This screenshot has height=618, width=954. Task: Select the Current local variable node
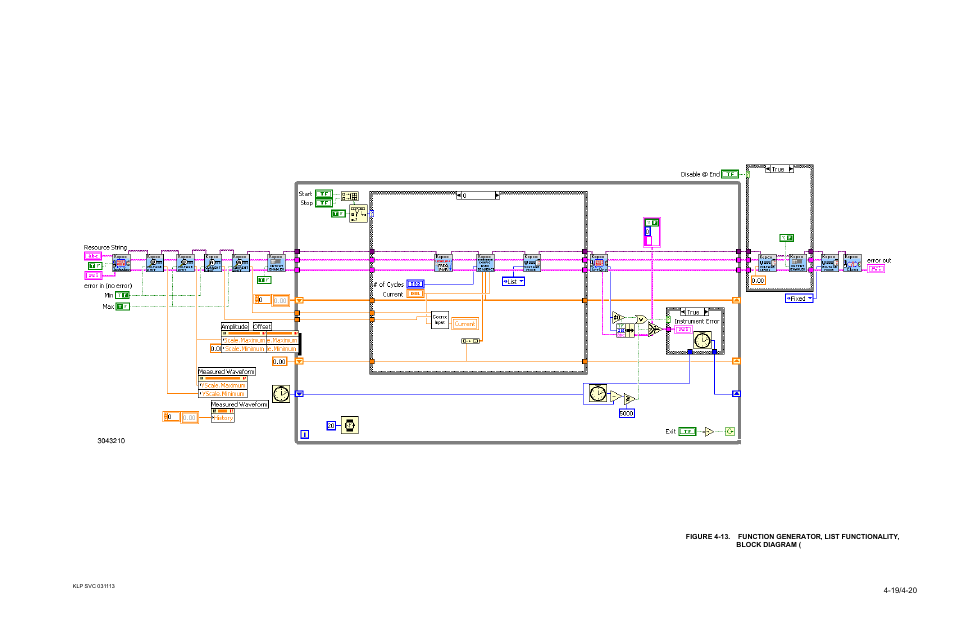click(x=464, y=324)
